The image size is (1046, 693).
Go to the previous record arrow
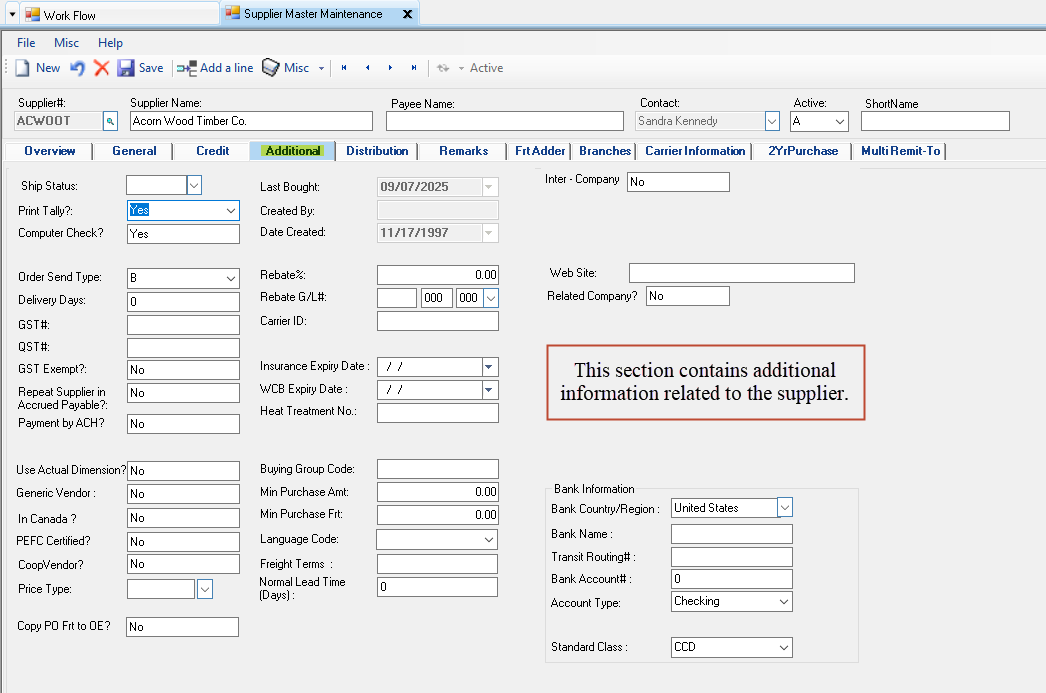point(367,68)
